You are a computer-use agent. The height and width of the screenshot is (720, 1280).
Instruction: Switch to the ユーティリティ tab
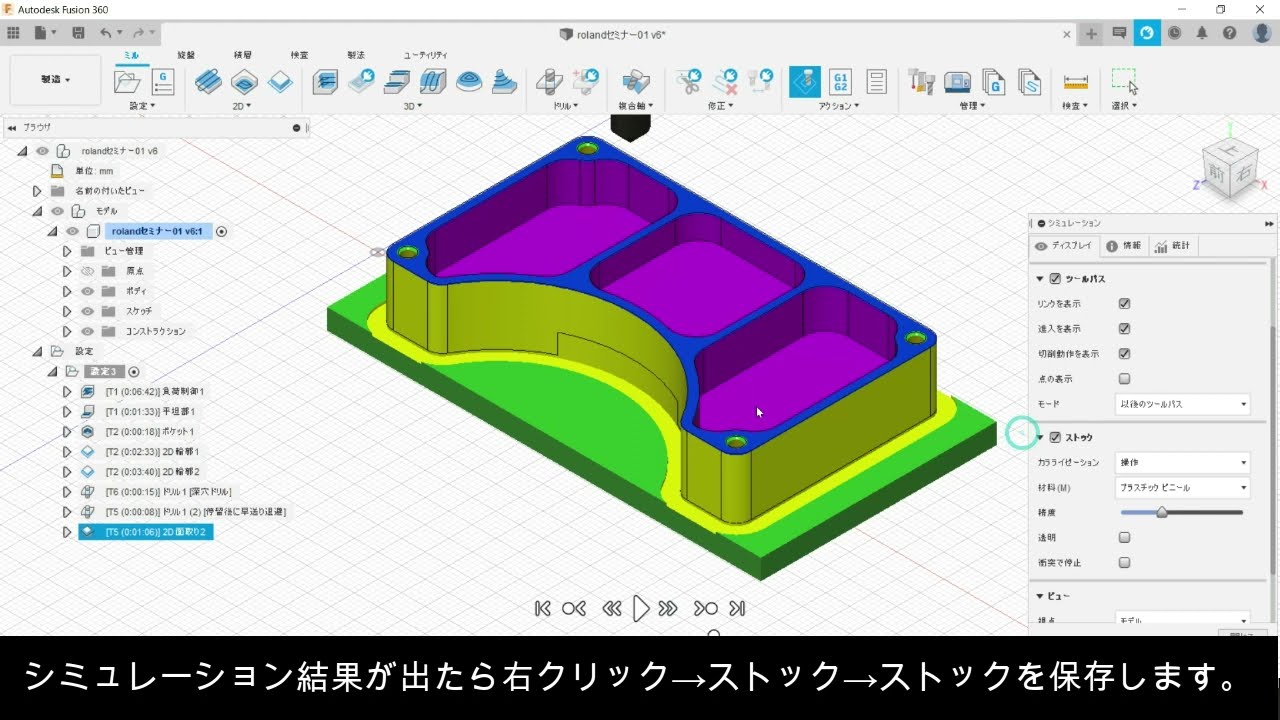(x=425, y=55)
